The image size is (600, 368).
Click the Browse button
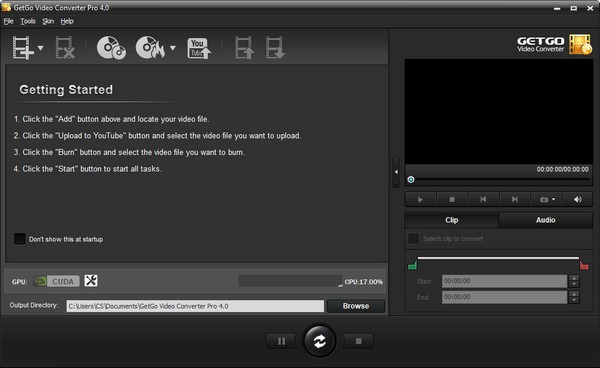[x=356, y=306]
